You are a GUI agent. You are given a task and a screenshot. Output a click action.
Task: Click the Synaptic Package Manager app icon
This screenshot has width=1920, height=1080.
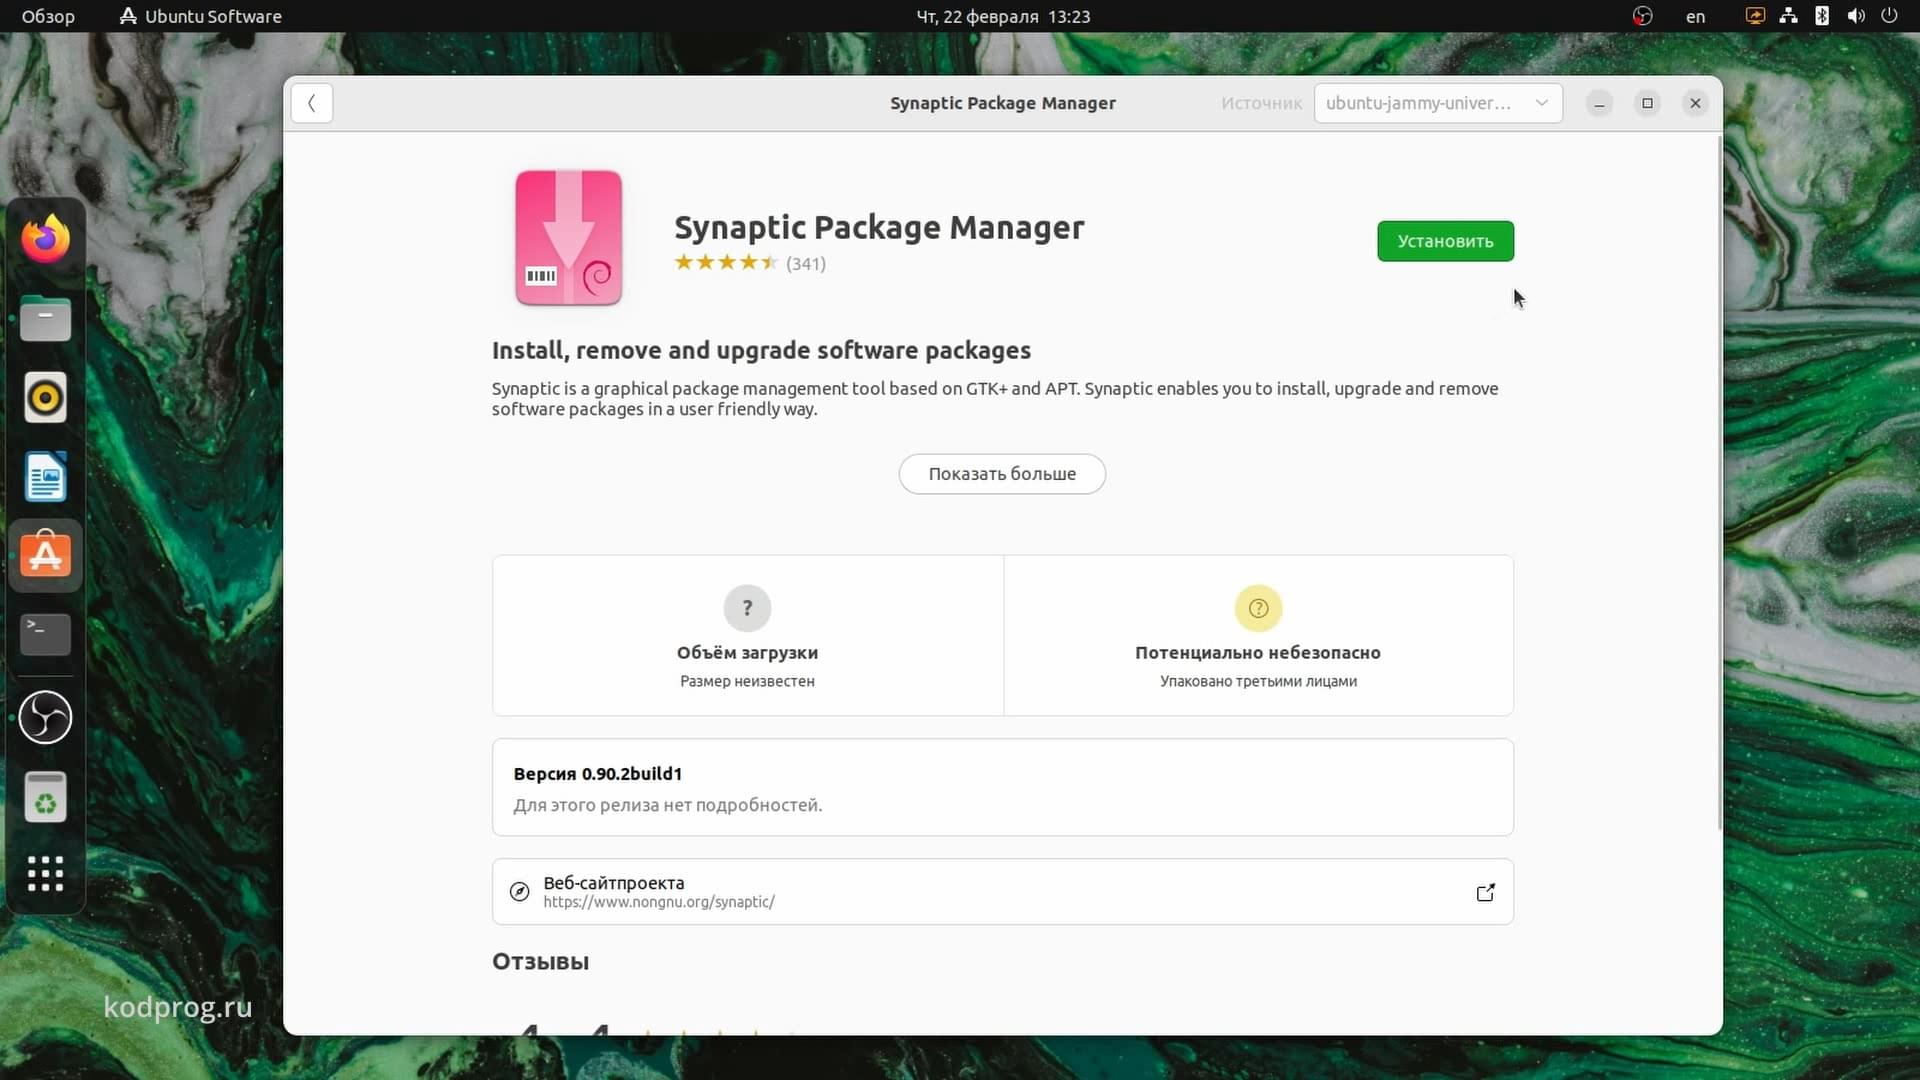pos(569,238)
